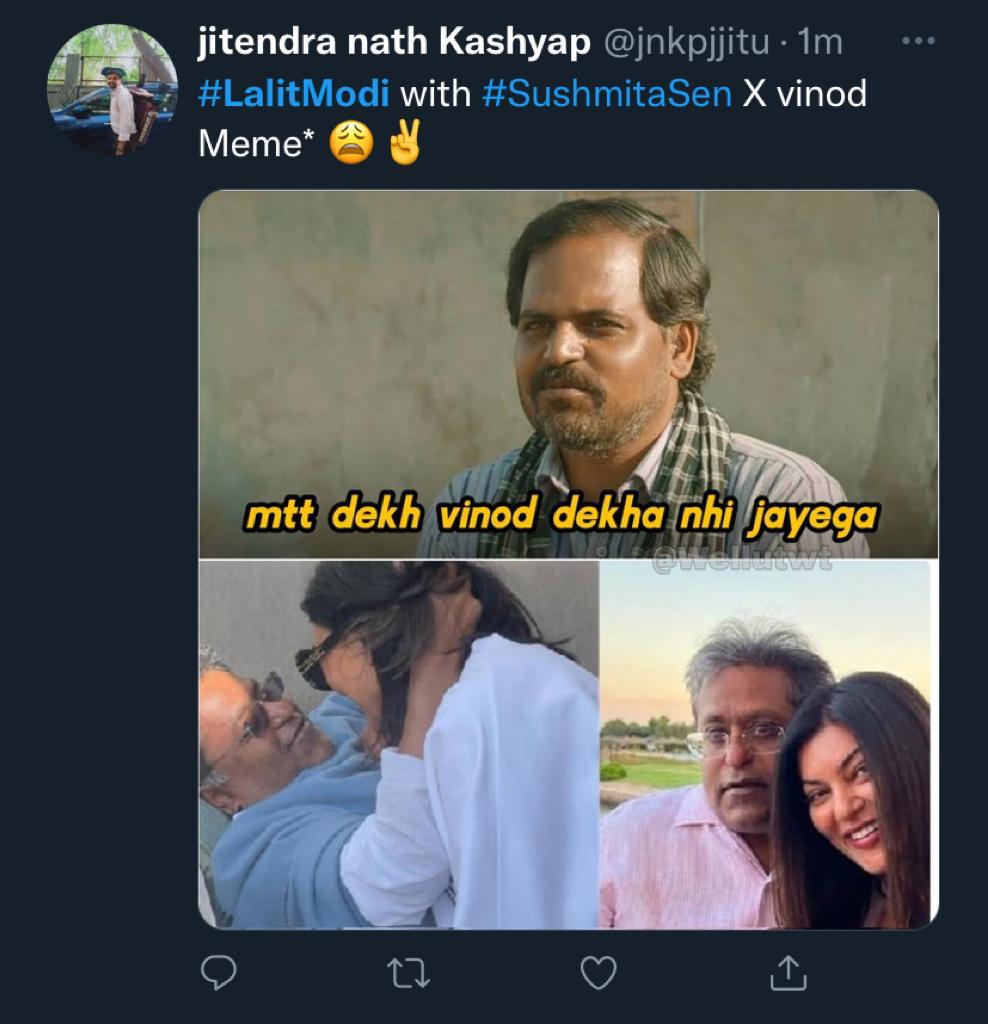Open the jitendra nath Kashyap profile name
Screen dimensions: 988x1024
coord(395,43)
